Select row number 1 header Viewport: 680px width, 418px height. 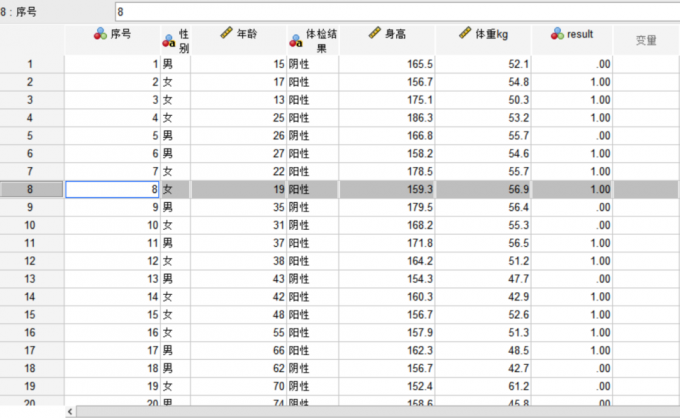(x=31, y=65)
